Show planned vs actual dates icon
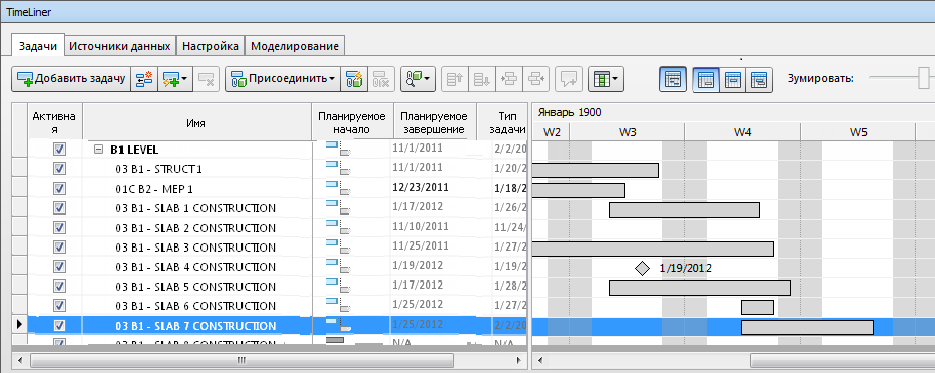Viewport: 935px width, 373px height. click(760, 79)
